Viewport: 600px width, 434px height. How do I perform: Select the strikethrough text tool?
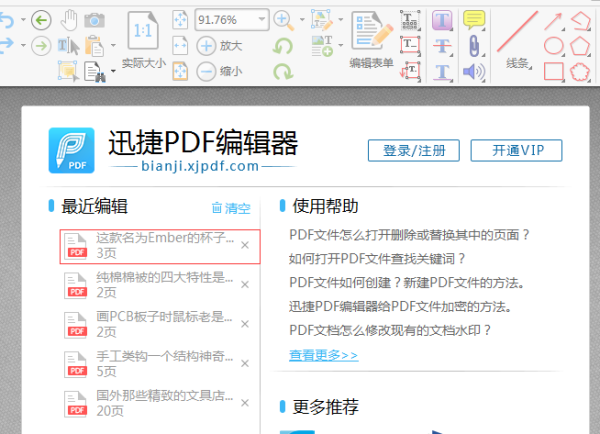pyautogui.click(x=442, y=46)
